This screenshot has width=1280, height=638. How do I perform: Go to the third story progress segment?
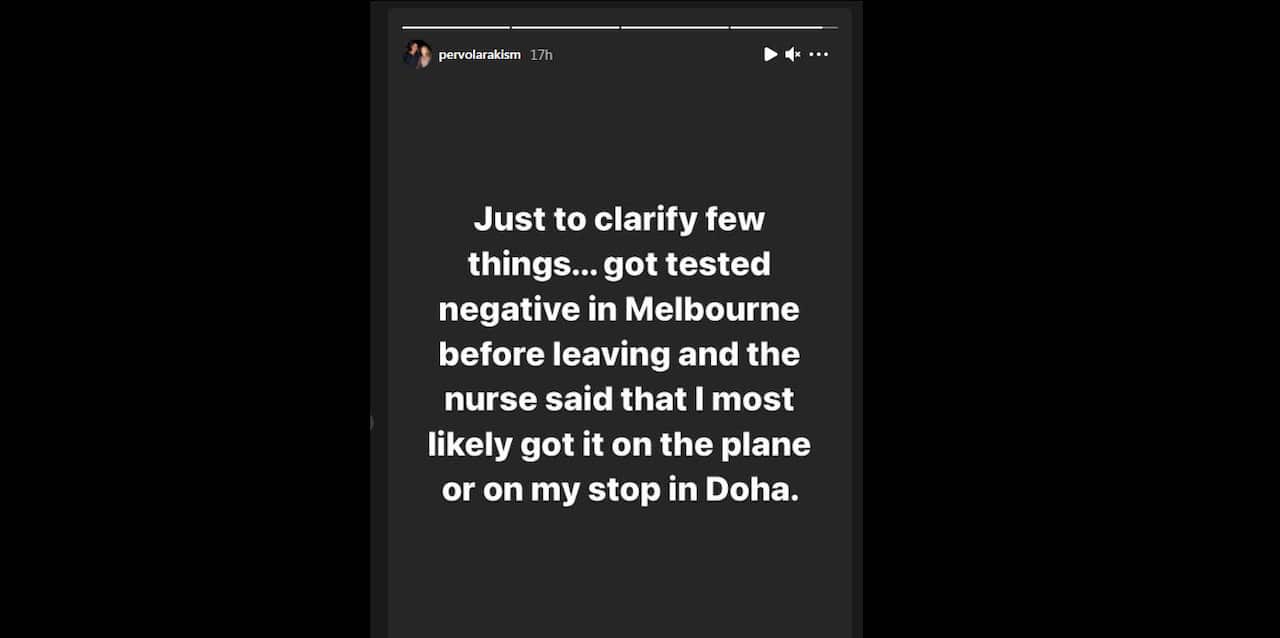coord(674,27)
